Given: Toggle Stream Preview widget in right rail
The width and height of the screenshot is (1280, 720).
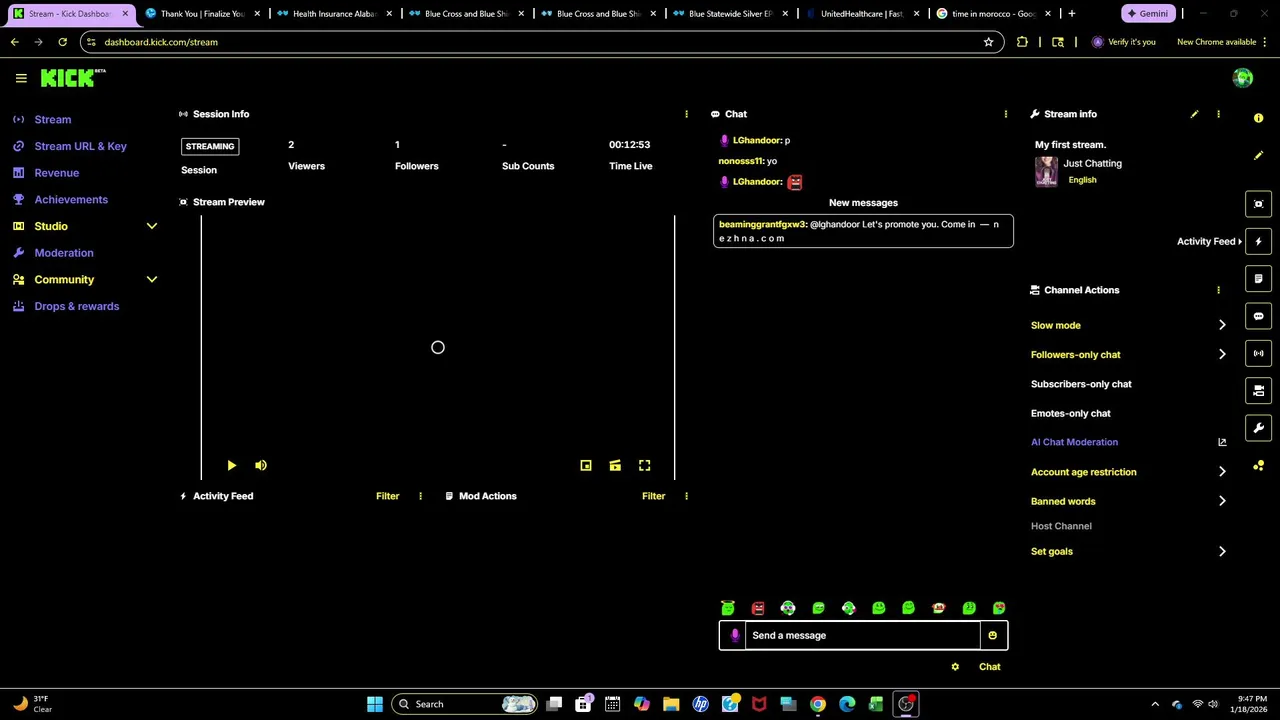Looking at the screenshot, I should (1259, 204).
